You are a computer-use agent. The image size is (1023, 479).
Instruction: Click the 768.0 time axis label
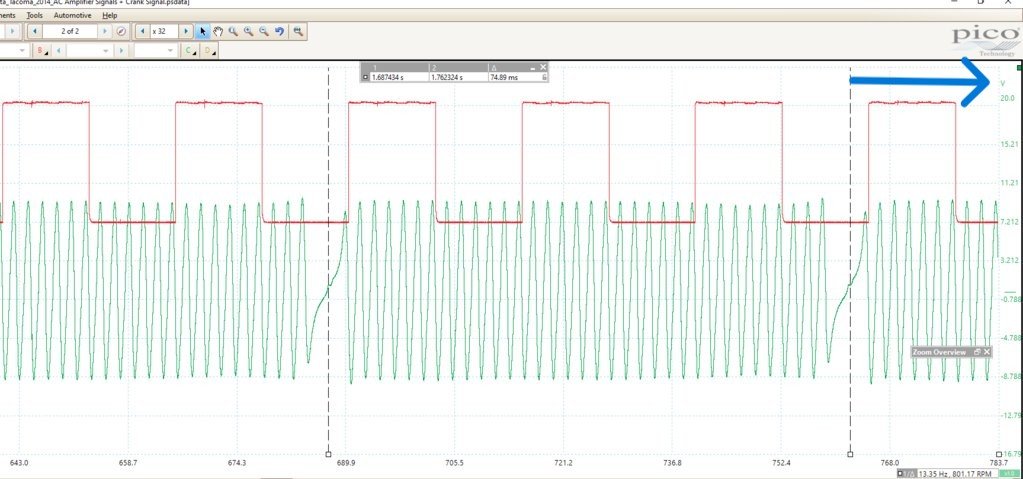(x=889, y=463)
